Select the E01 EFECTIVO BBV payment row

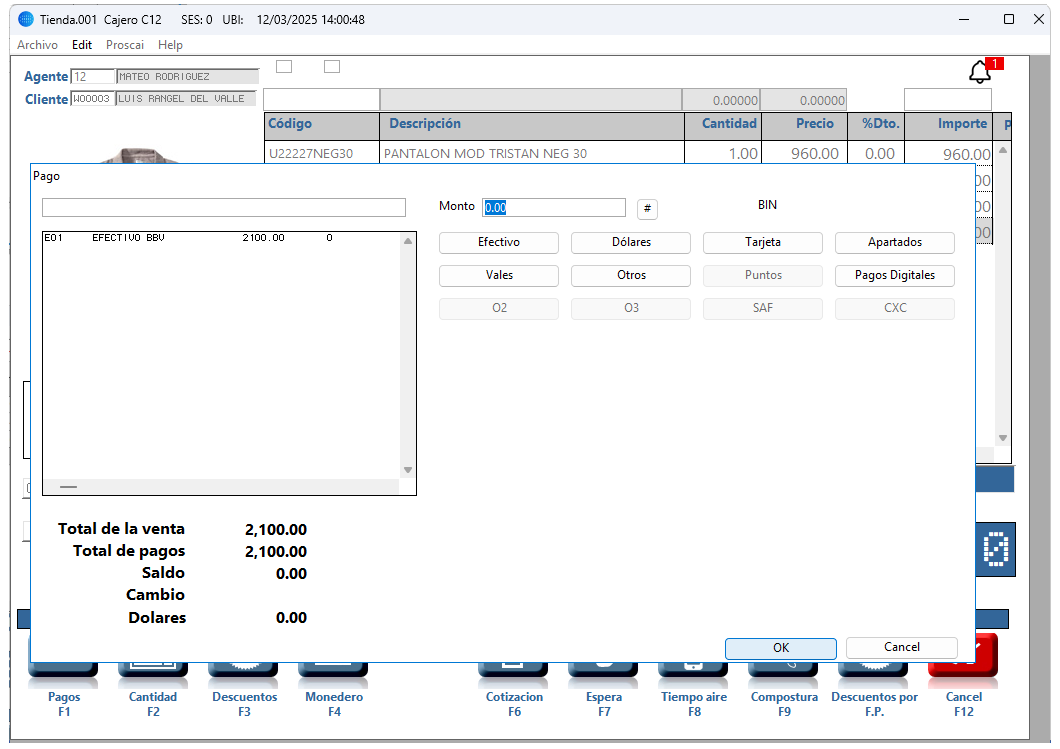(x=221, y=238)
